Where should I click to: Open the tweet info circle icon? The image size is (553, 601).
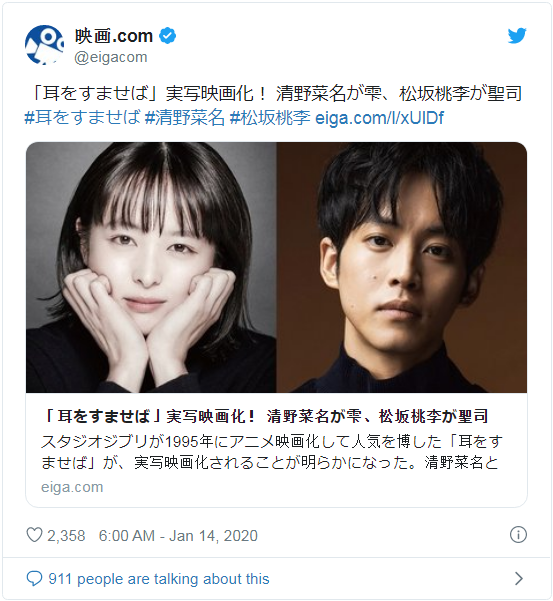coord(518,535)
